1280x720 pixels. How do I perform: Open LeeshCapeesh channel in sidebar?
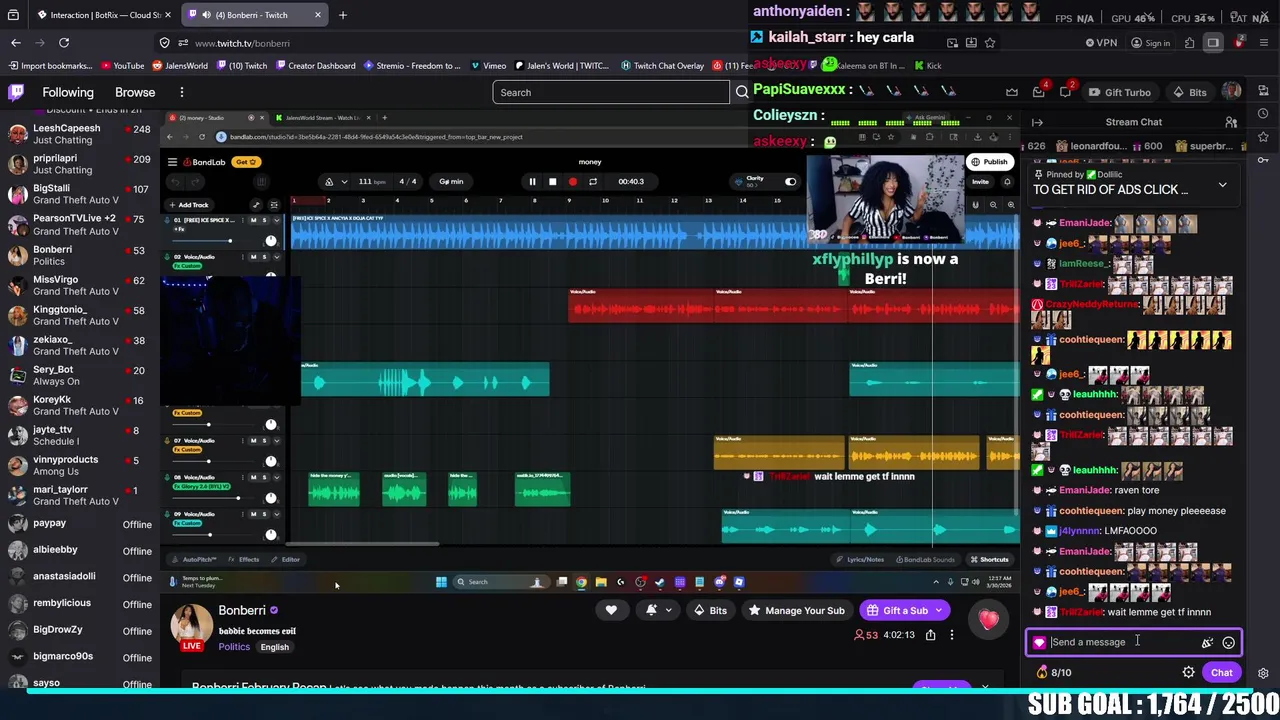pos(80,134)
